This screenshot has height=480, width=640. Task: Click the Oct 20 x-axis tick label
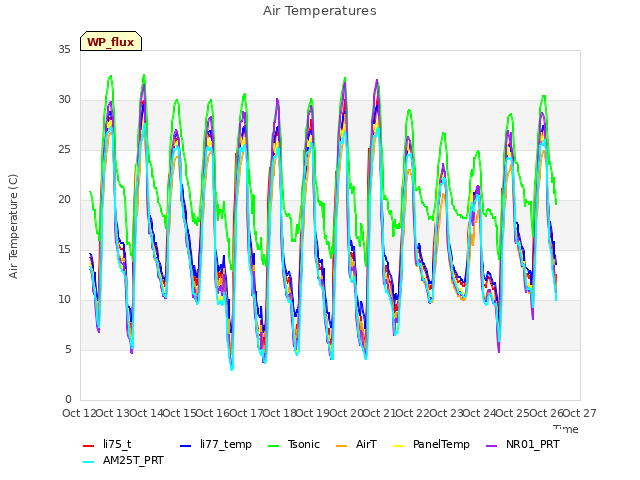346,413
